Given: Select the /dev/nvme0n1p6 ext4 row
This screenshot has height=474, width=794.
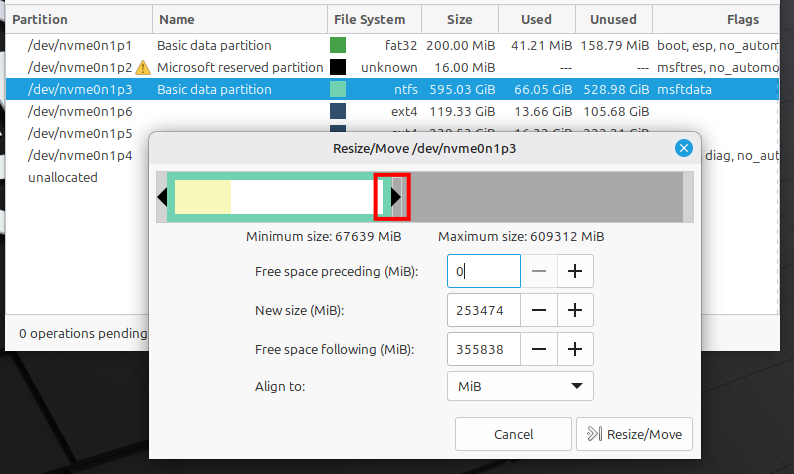Looking at the screenshot, I should [80, 111].
